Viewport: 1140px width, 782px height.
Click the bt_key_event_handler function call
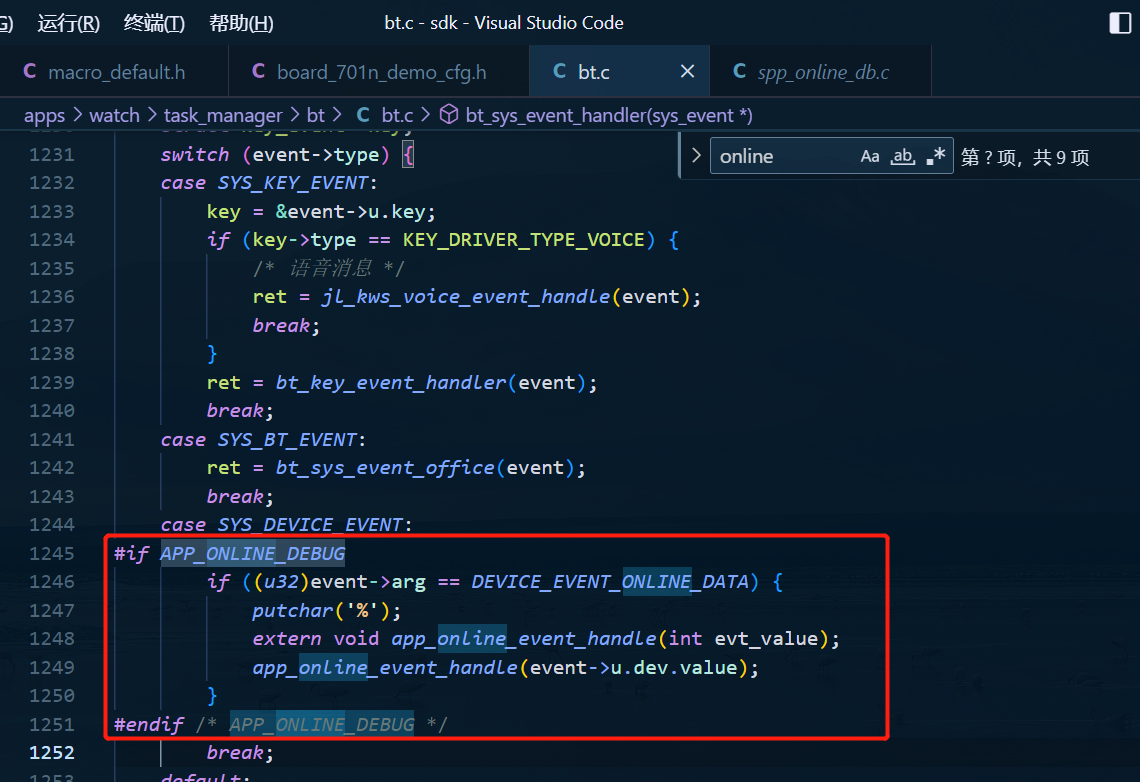390,382
